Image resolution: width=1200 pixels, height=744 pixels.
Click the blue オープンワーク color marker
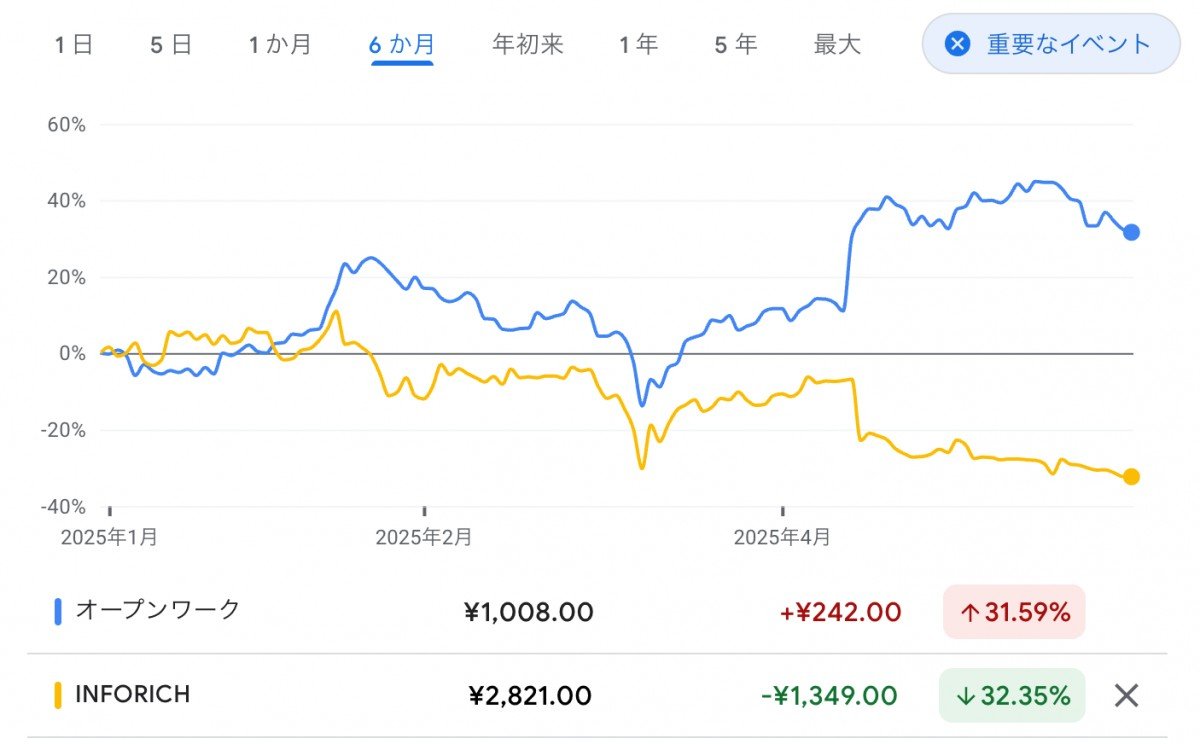click(x=58, y=611)
